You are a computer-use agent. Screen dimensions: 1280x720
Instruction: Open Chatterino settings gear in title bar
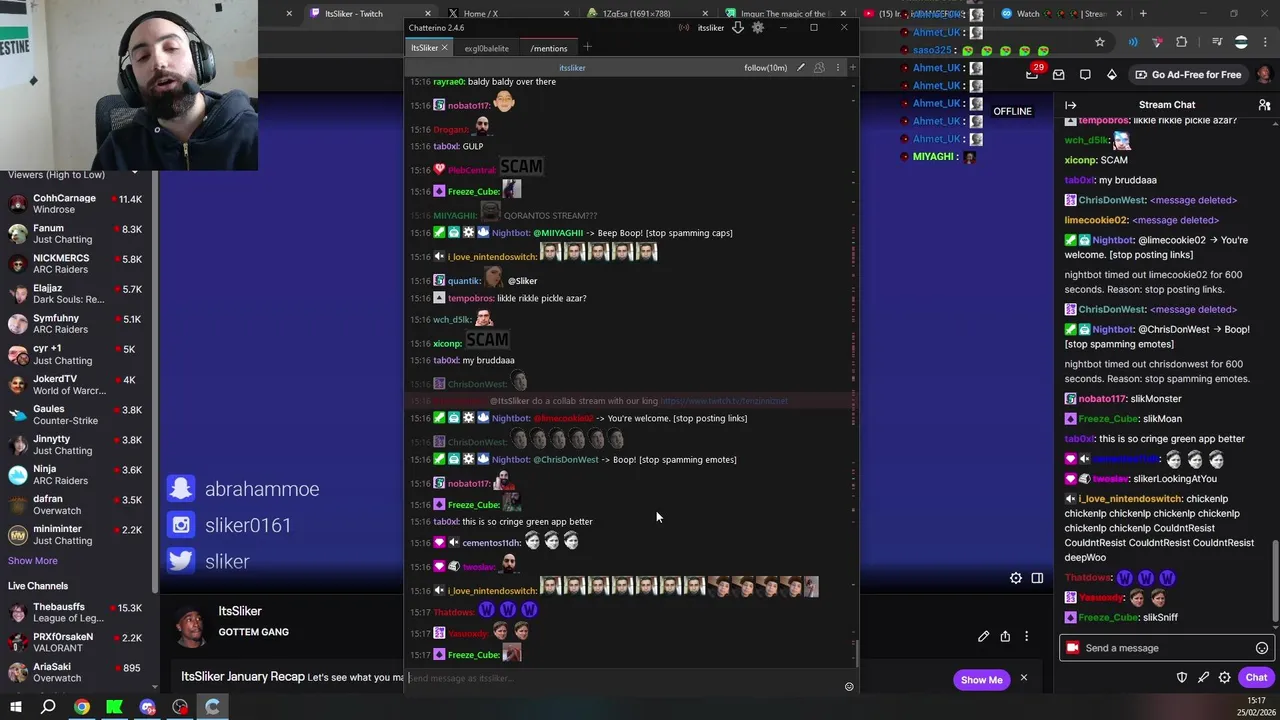tap(758, 28)
